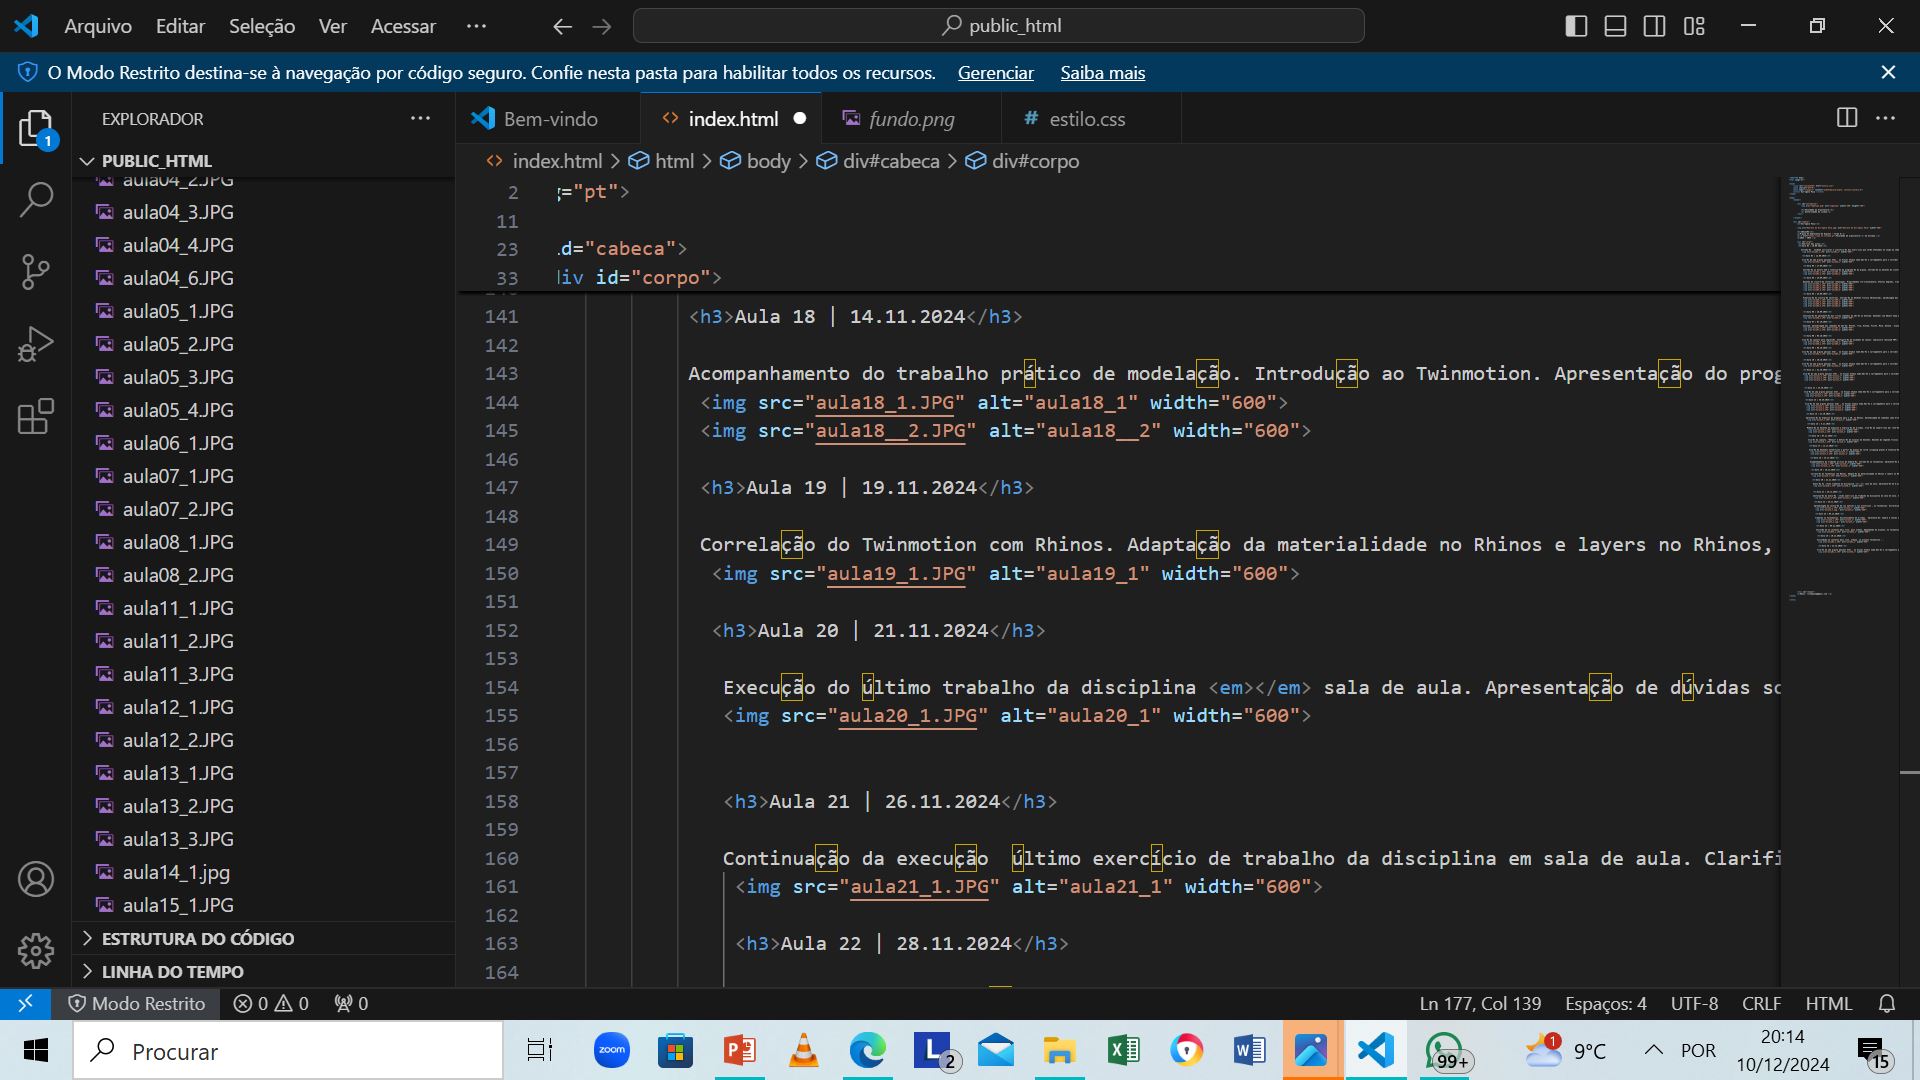Open index.html breadcrumb dropdown
Viewport: 1920px width, 1080px height.
(544, 161)
